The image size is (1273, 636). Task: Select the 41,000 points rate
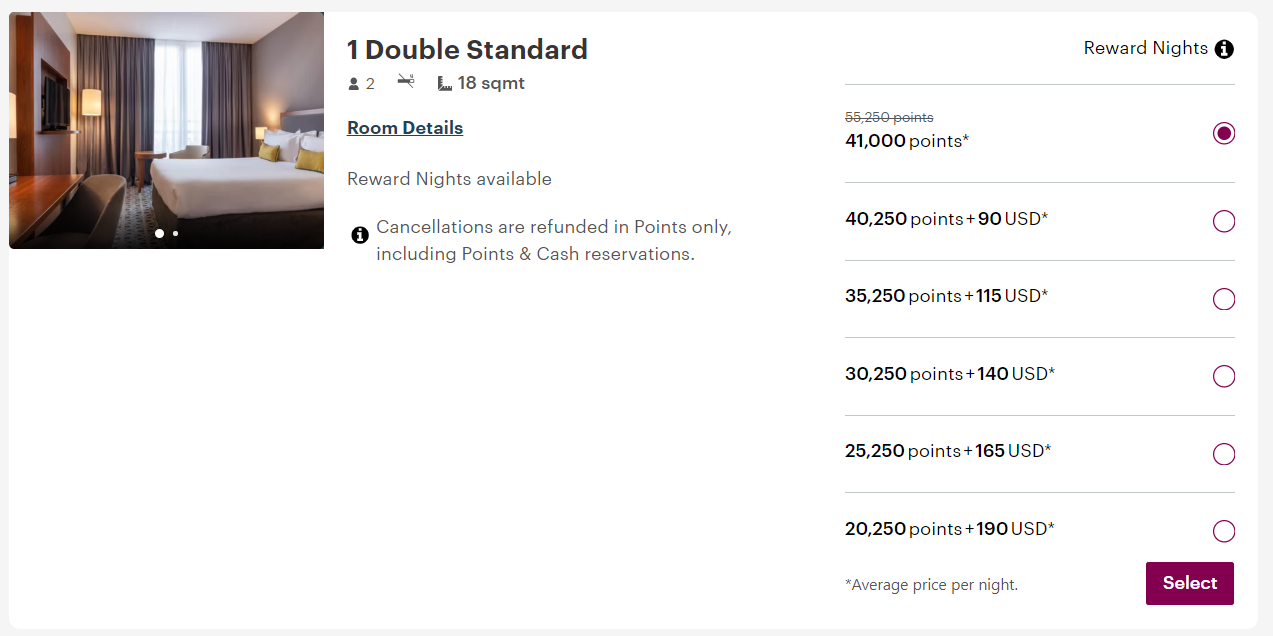tap(1223, 132)
